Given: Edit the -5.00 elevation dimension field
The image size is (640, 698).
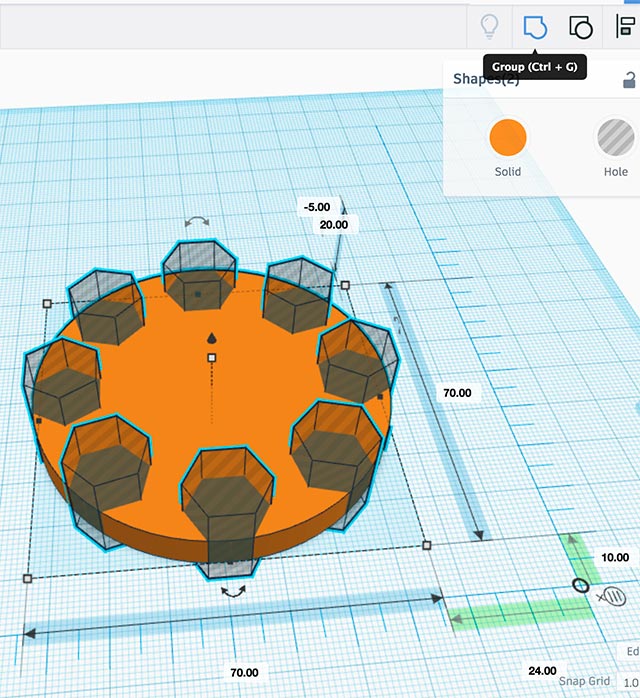Looking at the screenshot, I should click(x=317, y=207).
